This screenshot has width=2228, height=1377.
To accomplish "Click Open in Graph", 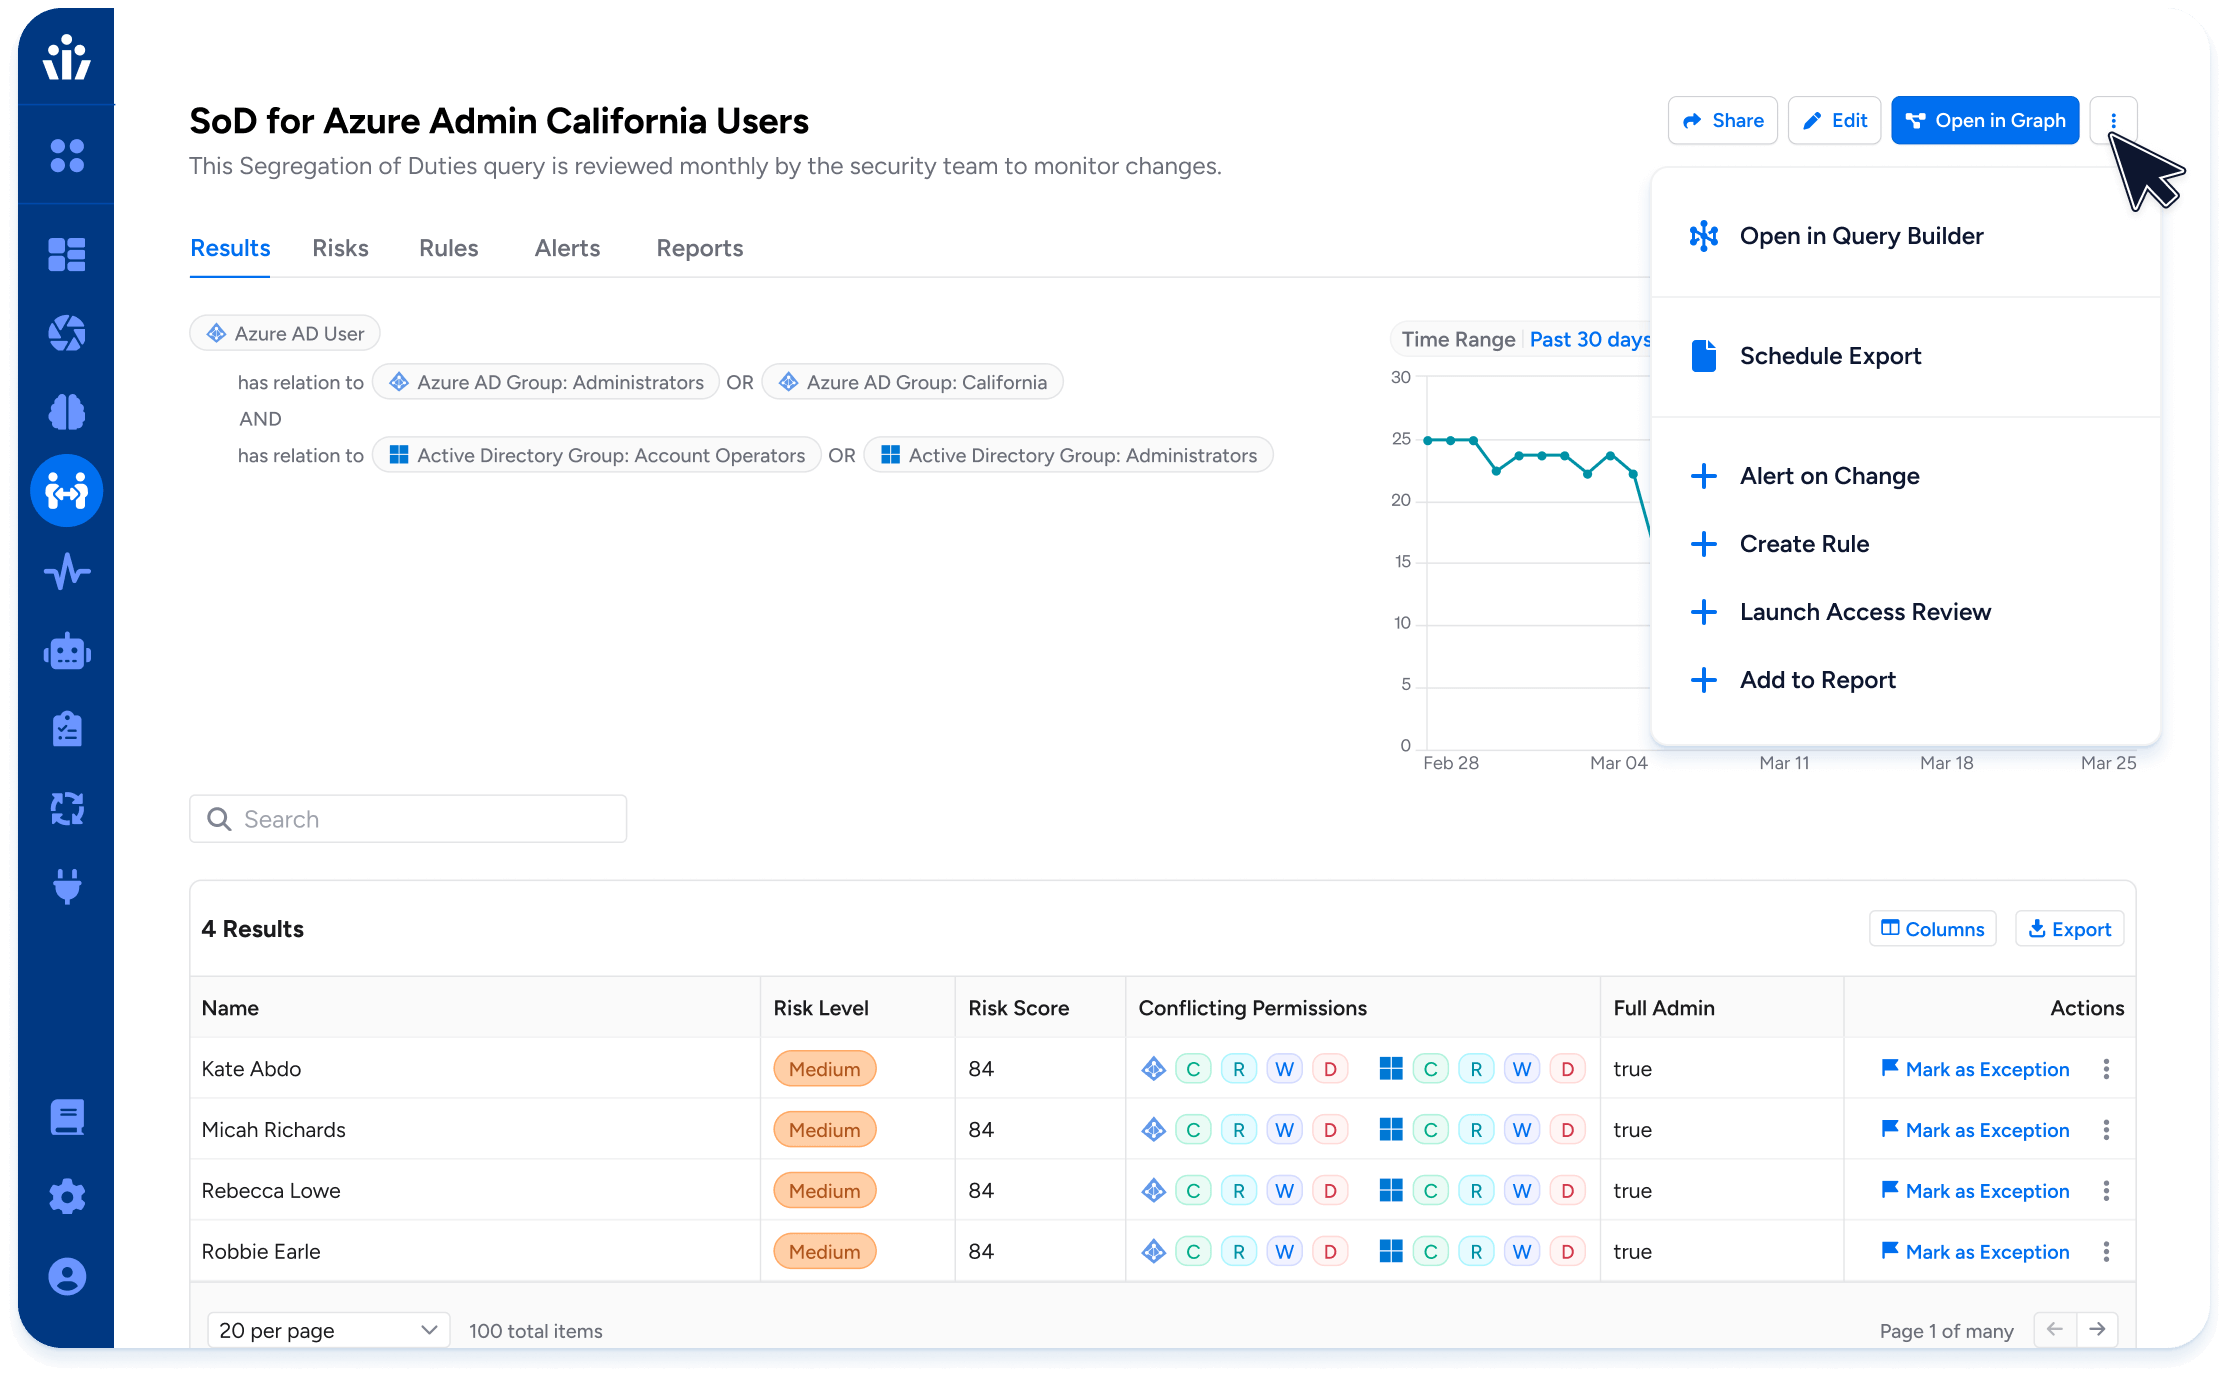I will coord(1985,121).
